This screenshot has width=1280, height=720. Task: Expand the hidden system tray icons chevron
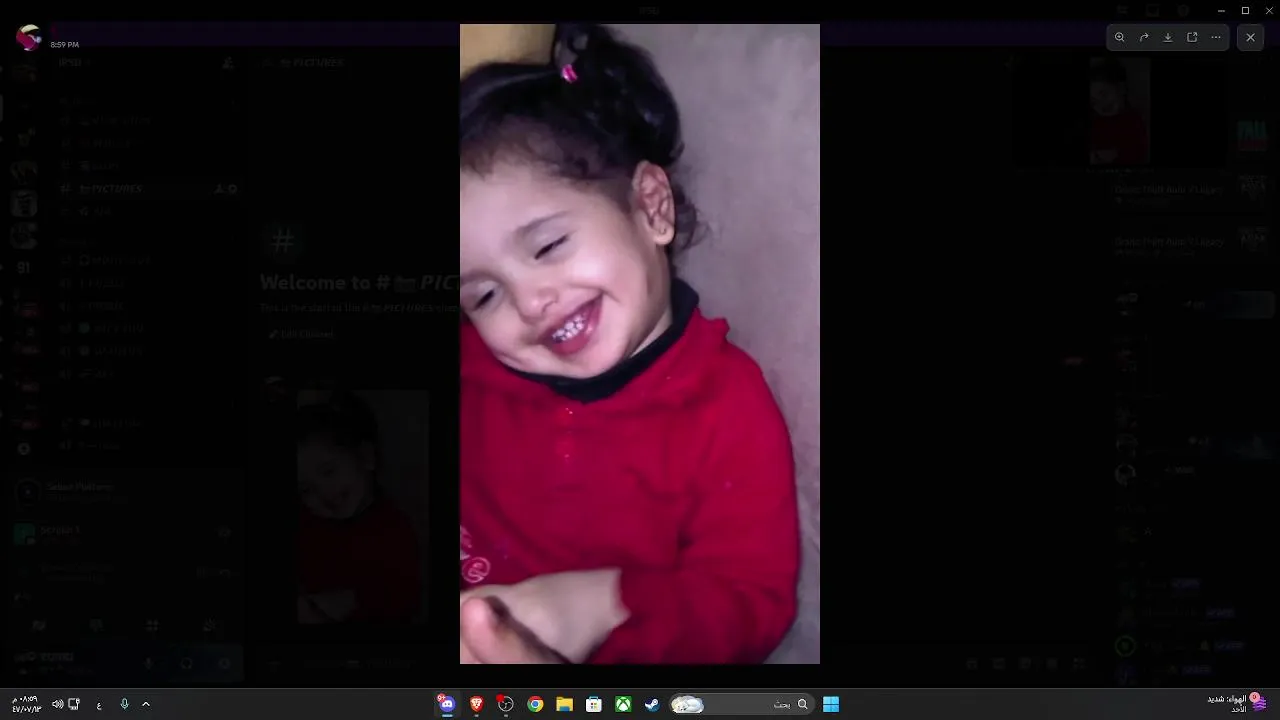(x=146, y=704)
